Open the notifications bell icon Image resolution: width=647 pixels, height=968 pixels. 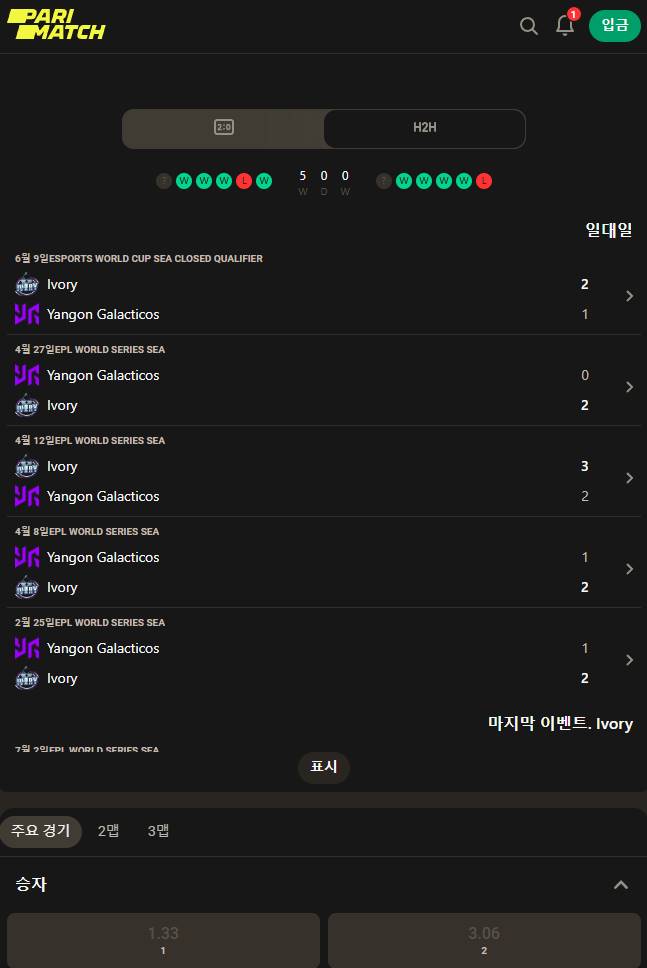[565, 25]
